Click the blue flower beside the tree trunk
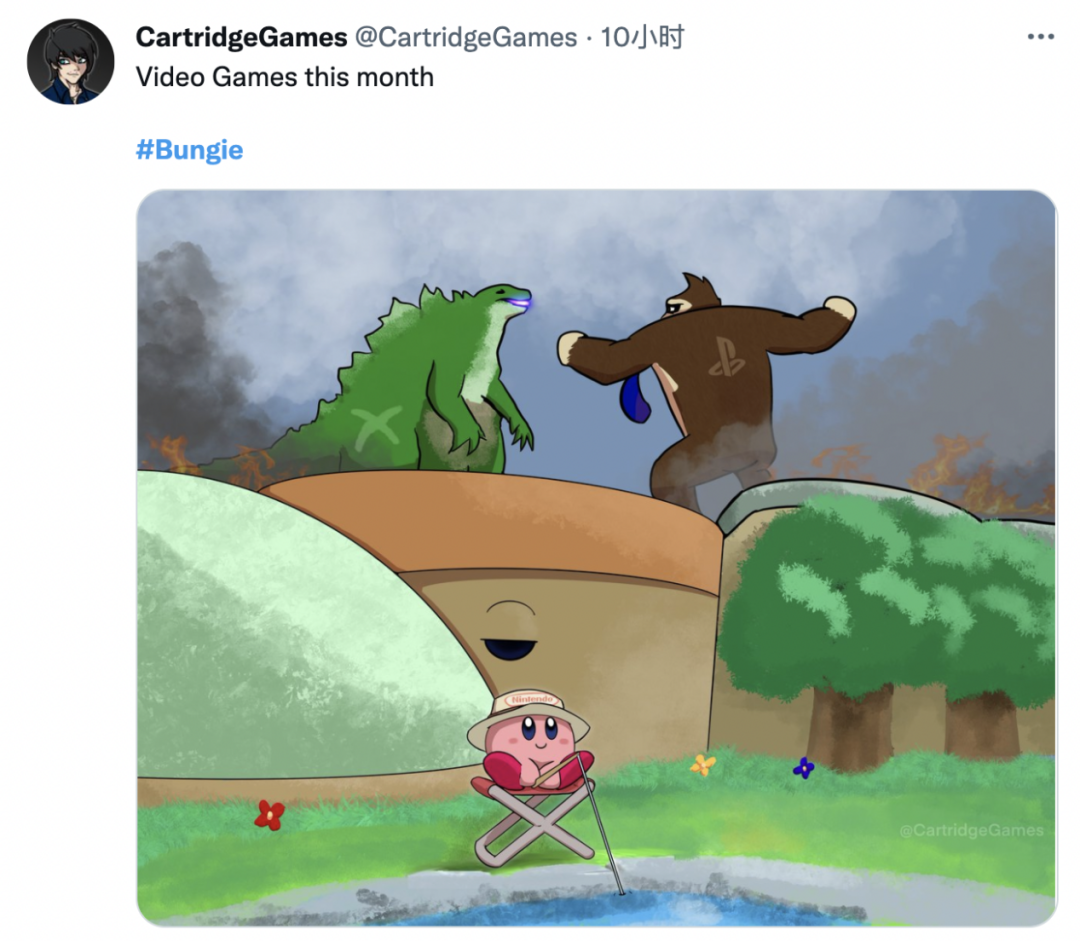Viewport: 1080px width, 941px height. click(803, 767)
